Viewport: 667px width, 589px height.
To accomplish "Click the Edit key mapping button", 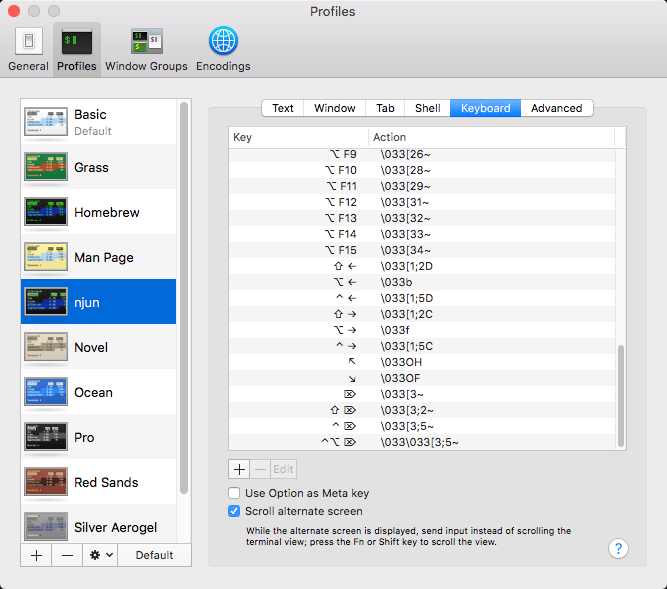I will pos(283,469).
